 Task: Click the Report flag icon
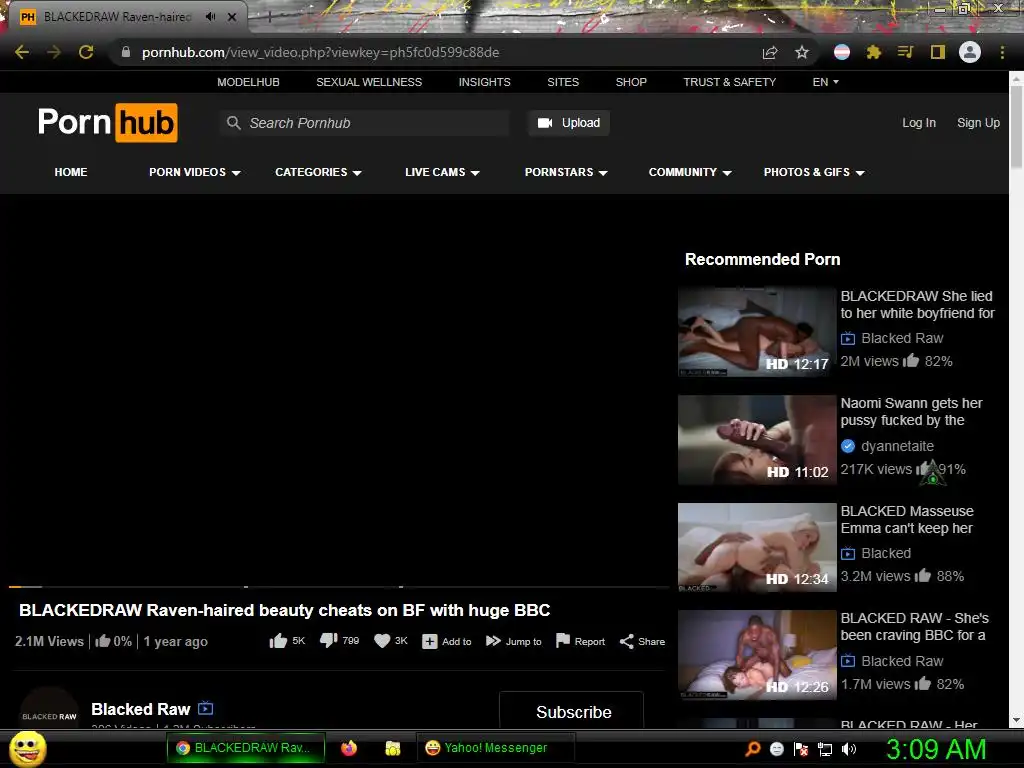[562, 641]
